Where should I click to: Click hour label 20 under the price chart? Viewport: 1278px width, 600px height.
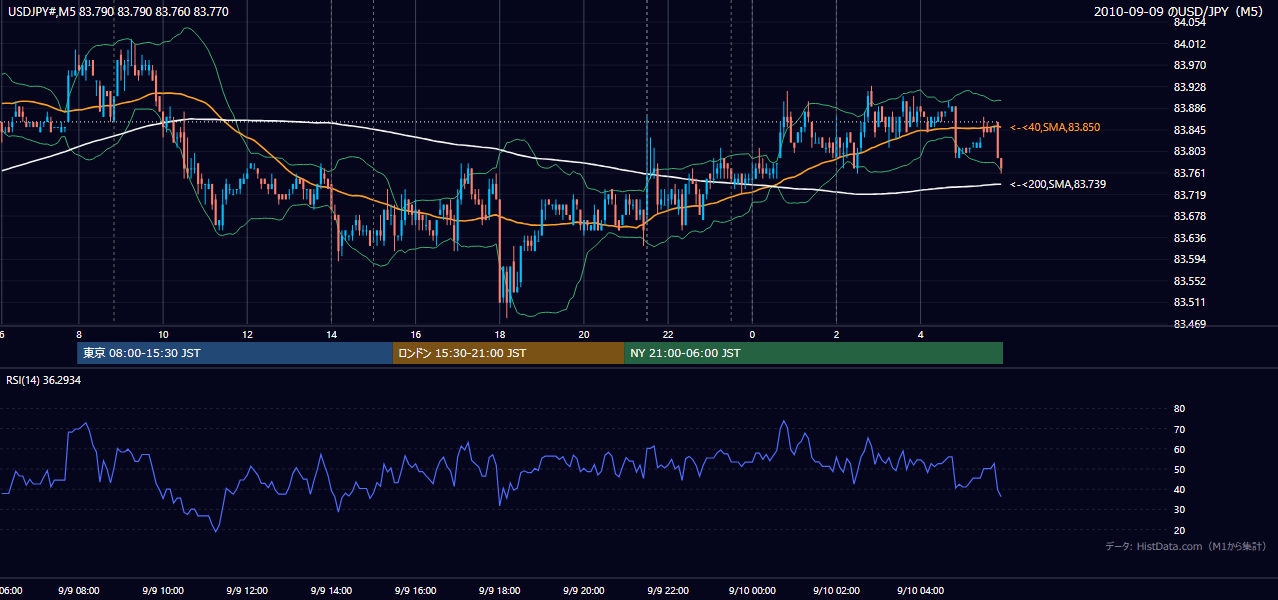coord(584,335)
